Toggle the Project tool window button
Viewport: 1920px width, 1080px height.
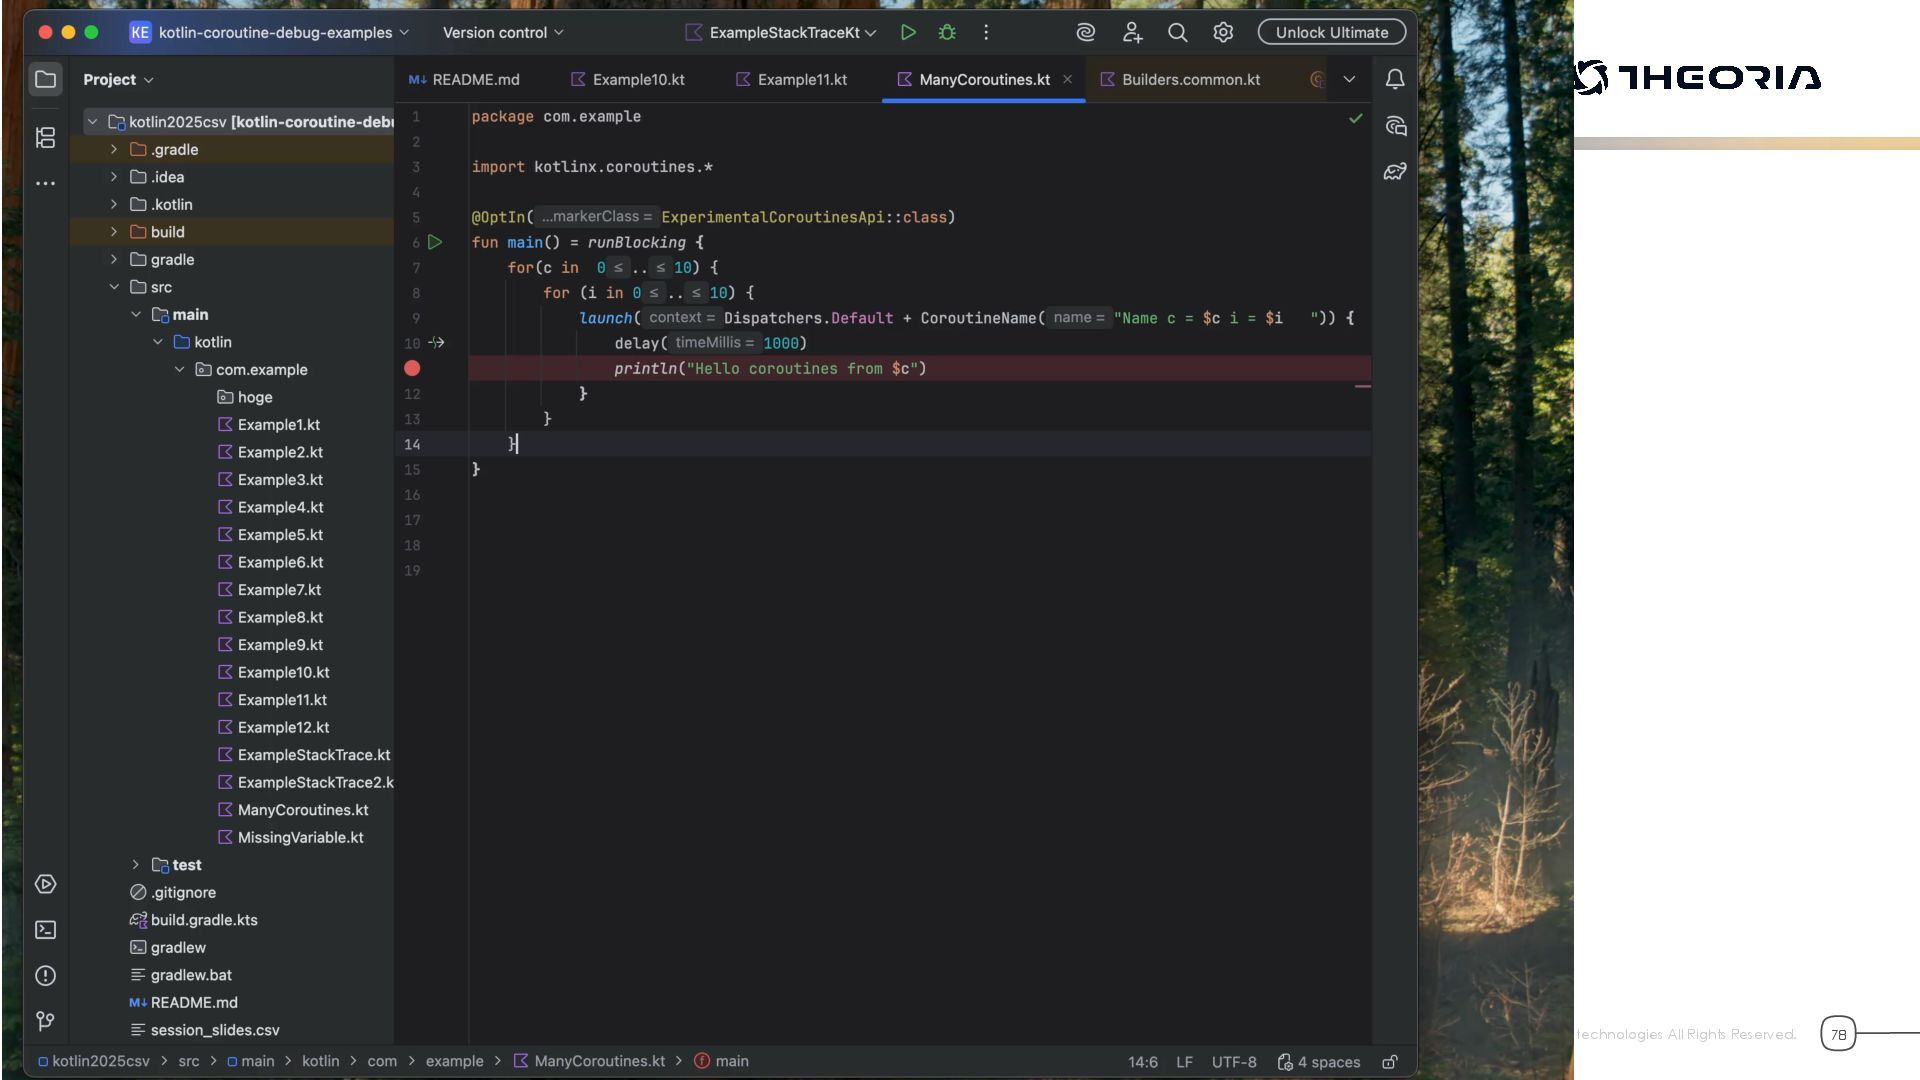(45, 79)
